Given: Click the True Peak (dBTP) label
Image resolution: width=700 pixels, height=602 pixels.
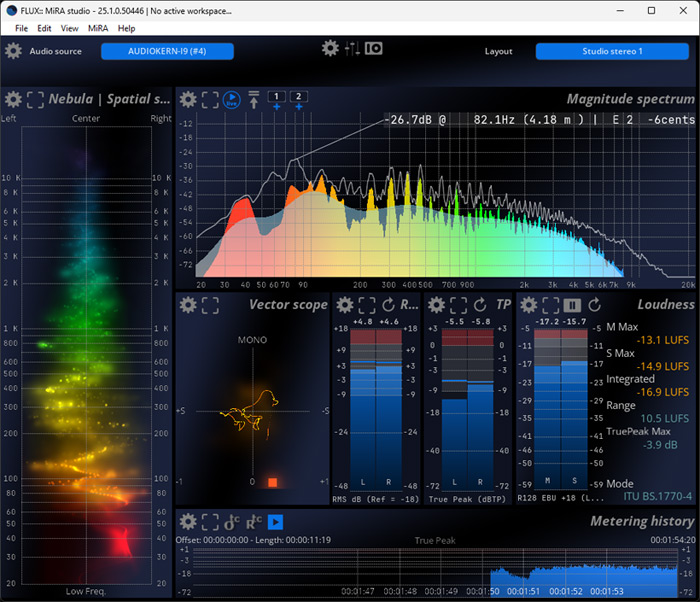Looking at the screenshot, I should [467, 499].
